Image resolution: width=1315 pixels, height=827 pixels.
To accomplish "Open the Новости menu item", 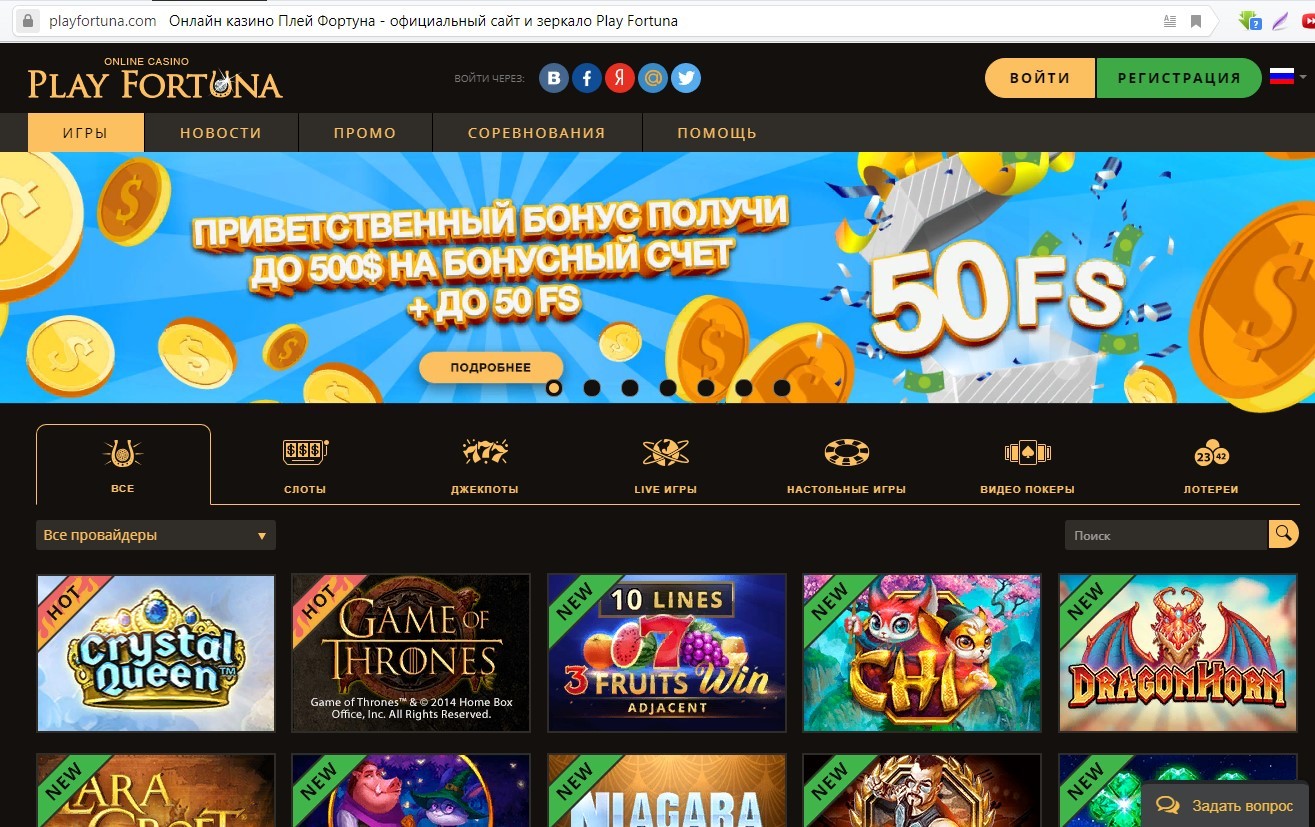I will pos(221,132).
